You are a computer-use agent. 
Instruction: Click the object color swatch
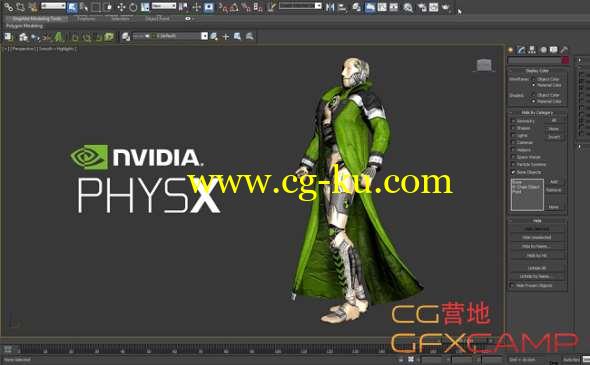pyautogui.click(x=565, y=61)
